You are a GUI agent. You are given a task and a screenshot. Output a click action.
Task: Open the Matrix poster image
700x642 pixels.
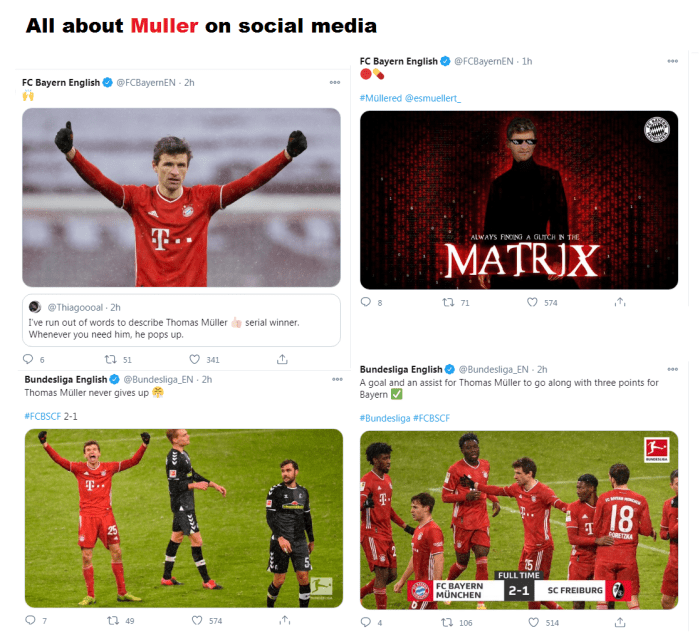519,200
